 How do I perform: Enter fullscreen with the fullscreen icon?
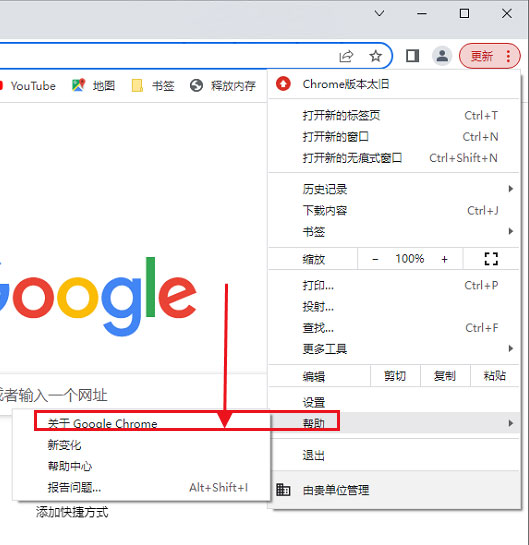pos(491,259)
